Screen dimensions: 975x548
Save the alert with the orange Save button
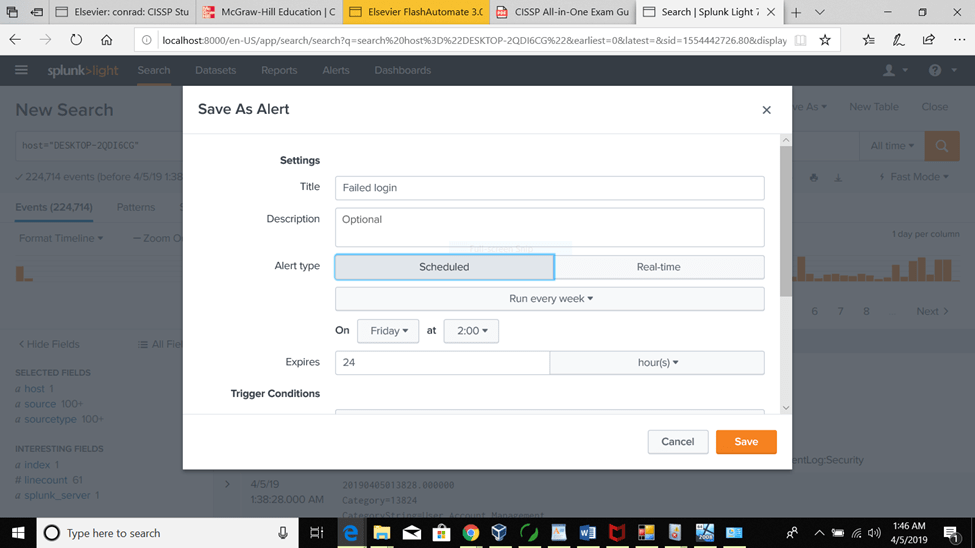pos(746,442)
